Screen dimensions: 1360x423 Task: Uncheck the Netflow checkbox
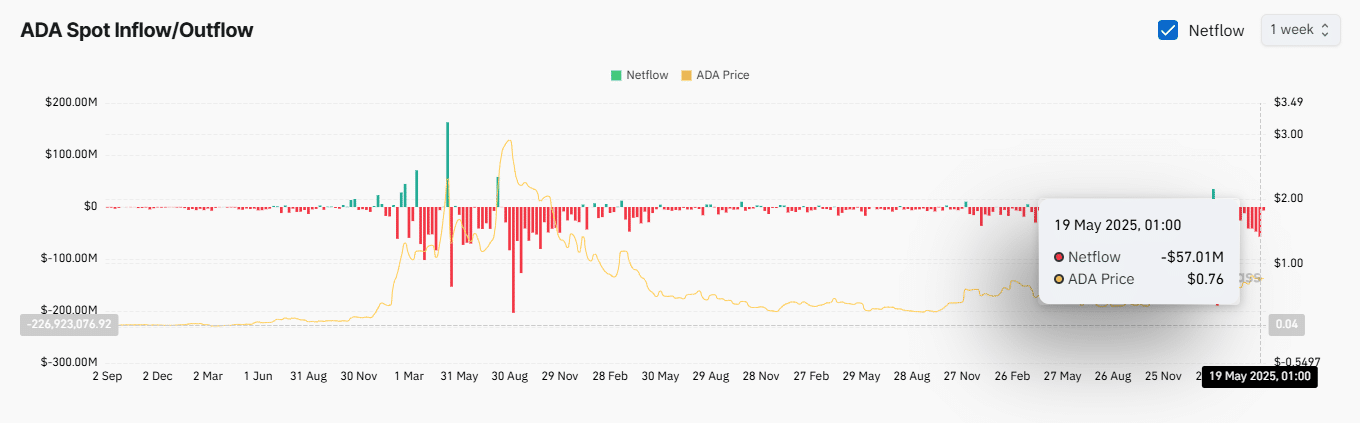tap(1167, 30)
